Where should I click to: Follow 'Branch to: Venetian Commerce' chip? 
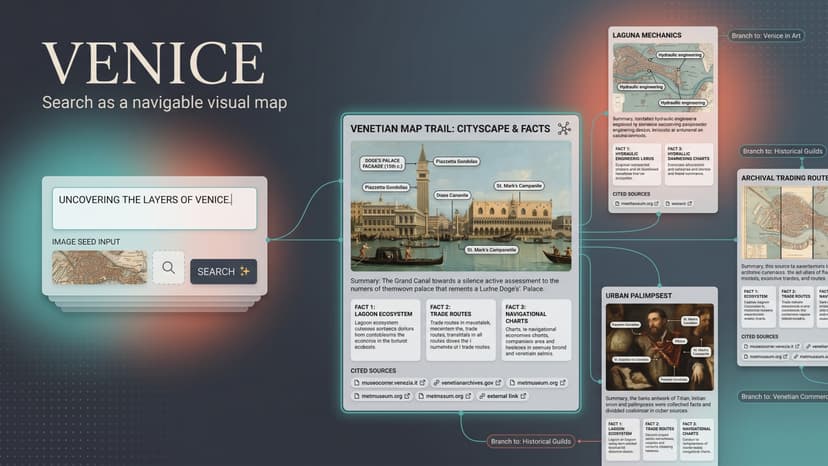click(783, 396)
